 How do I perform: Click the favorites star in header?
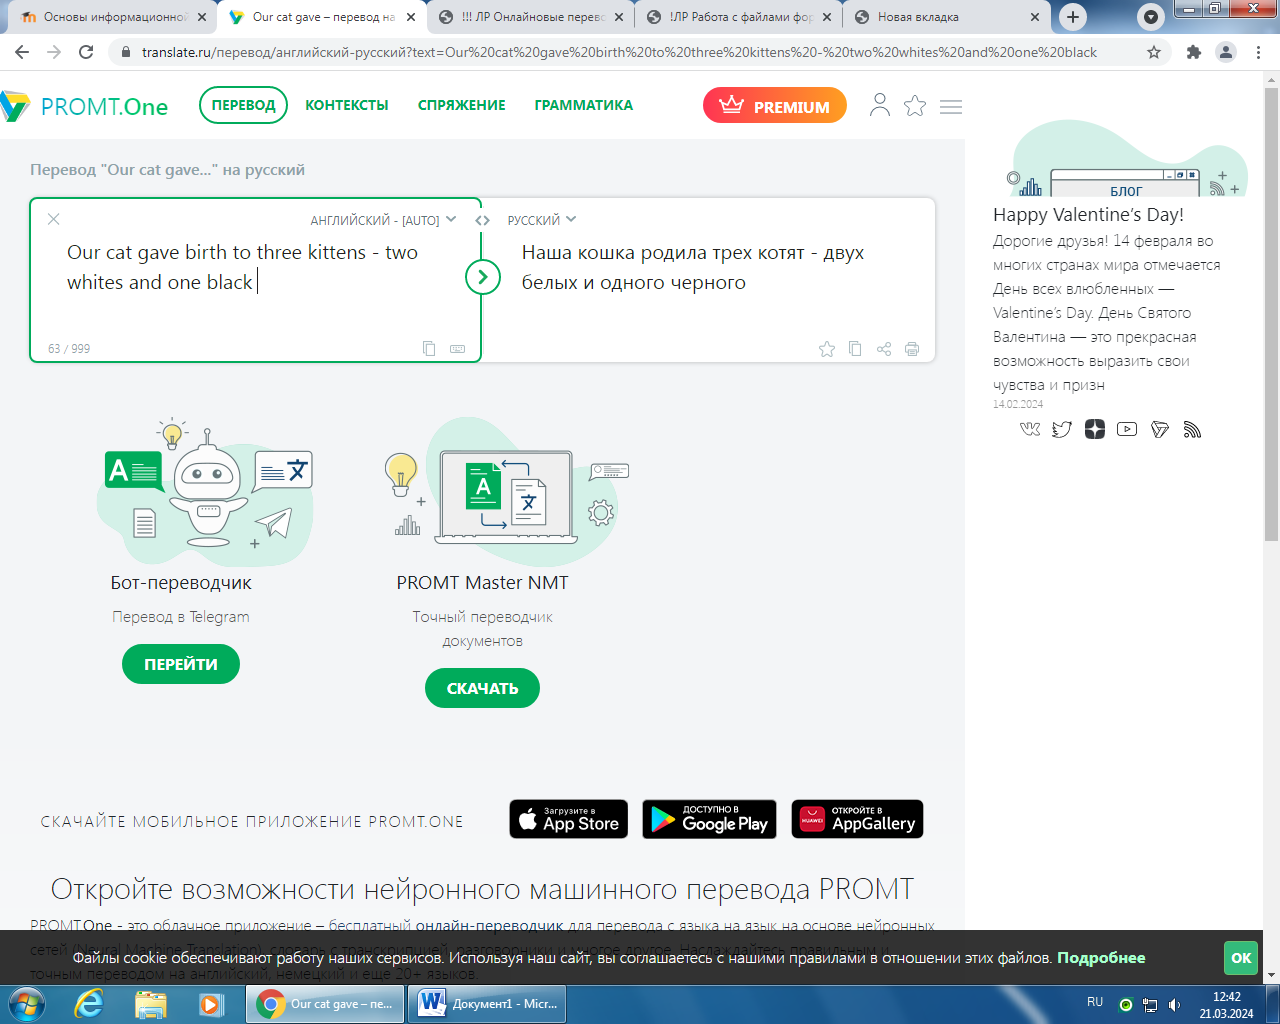coord(915,105)
